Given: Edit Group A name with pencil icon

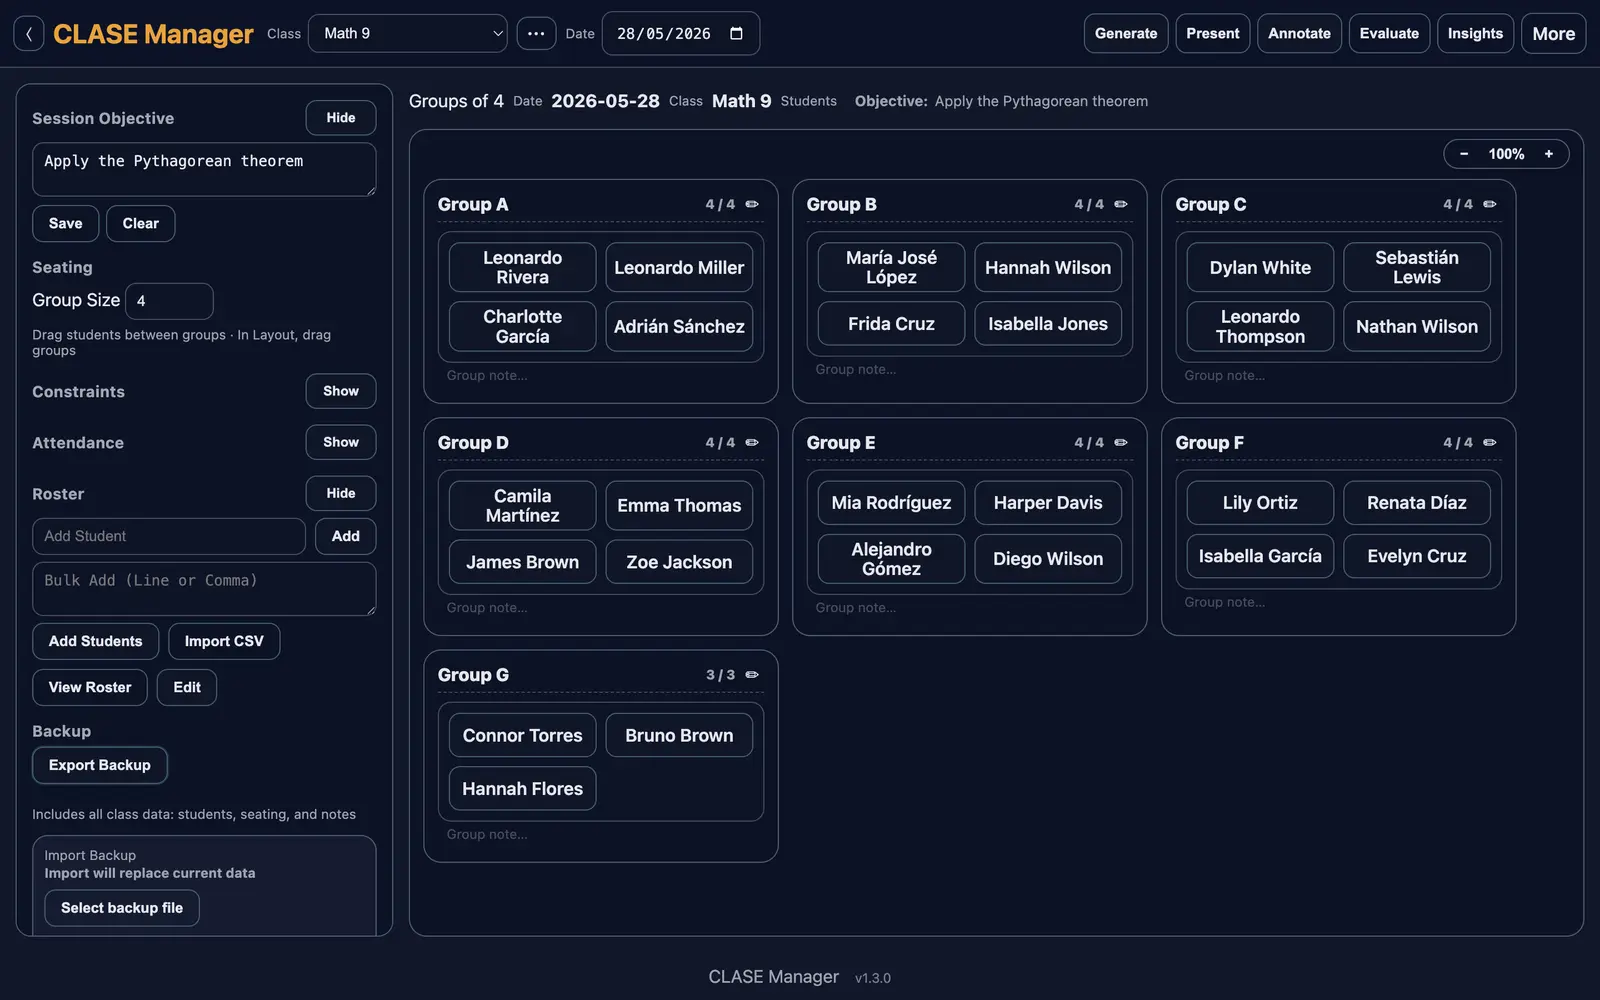Looking at the screenshot, I should coord(752,204).
